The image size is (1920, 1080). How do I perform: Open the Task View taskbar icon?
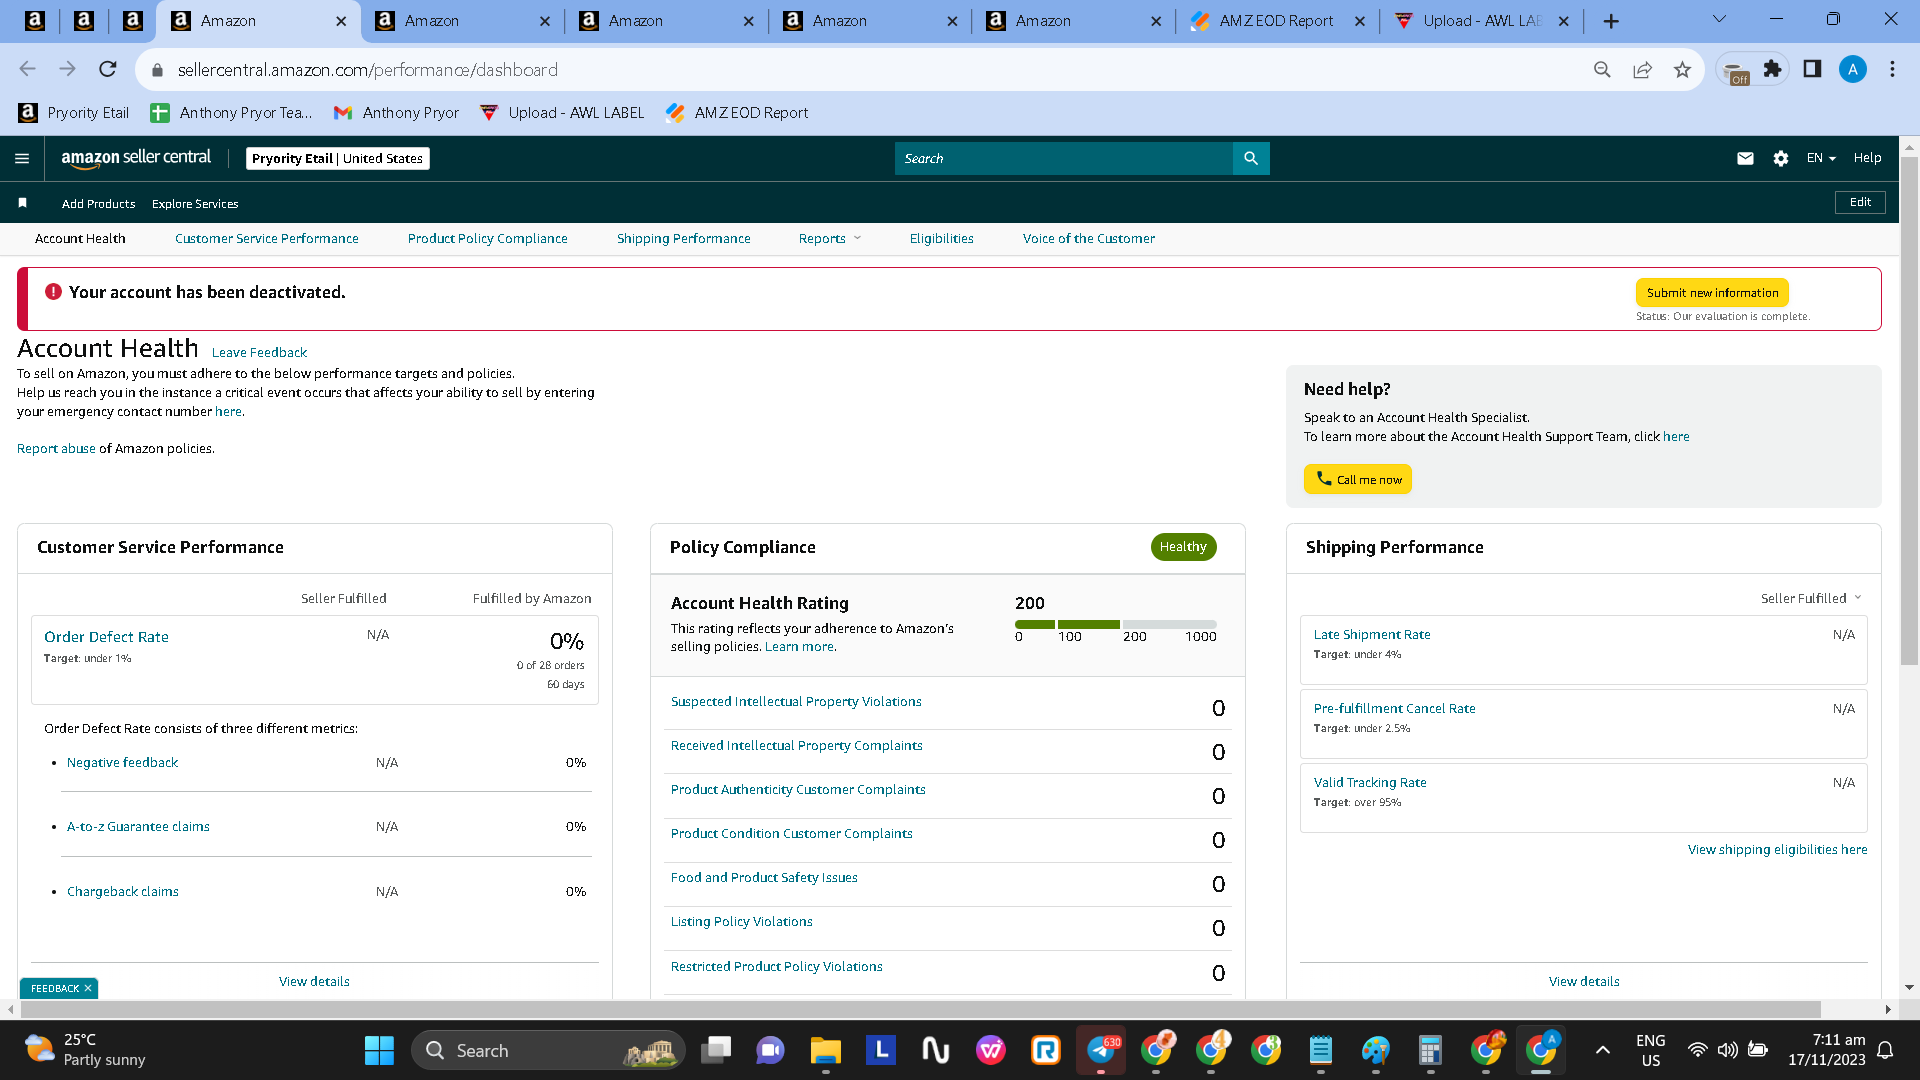(x=716, y=1050)
